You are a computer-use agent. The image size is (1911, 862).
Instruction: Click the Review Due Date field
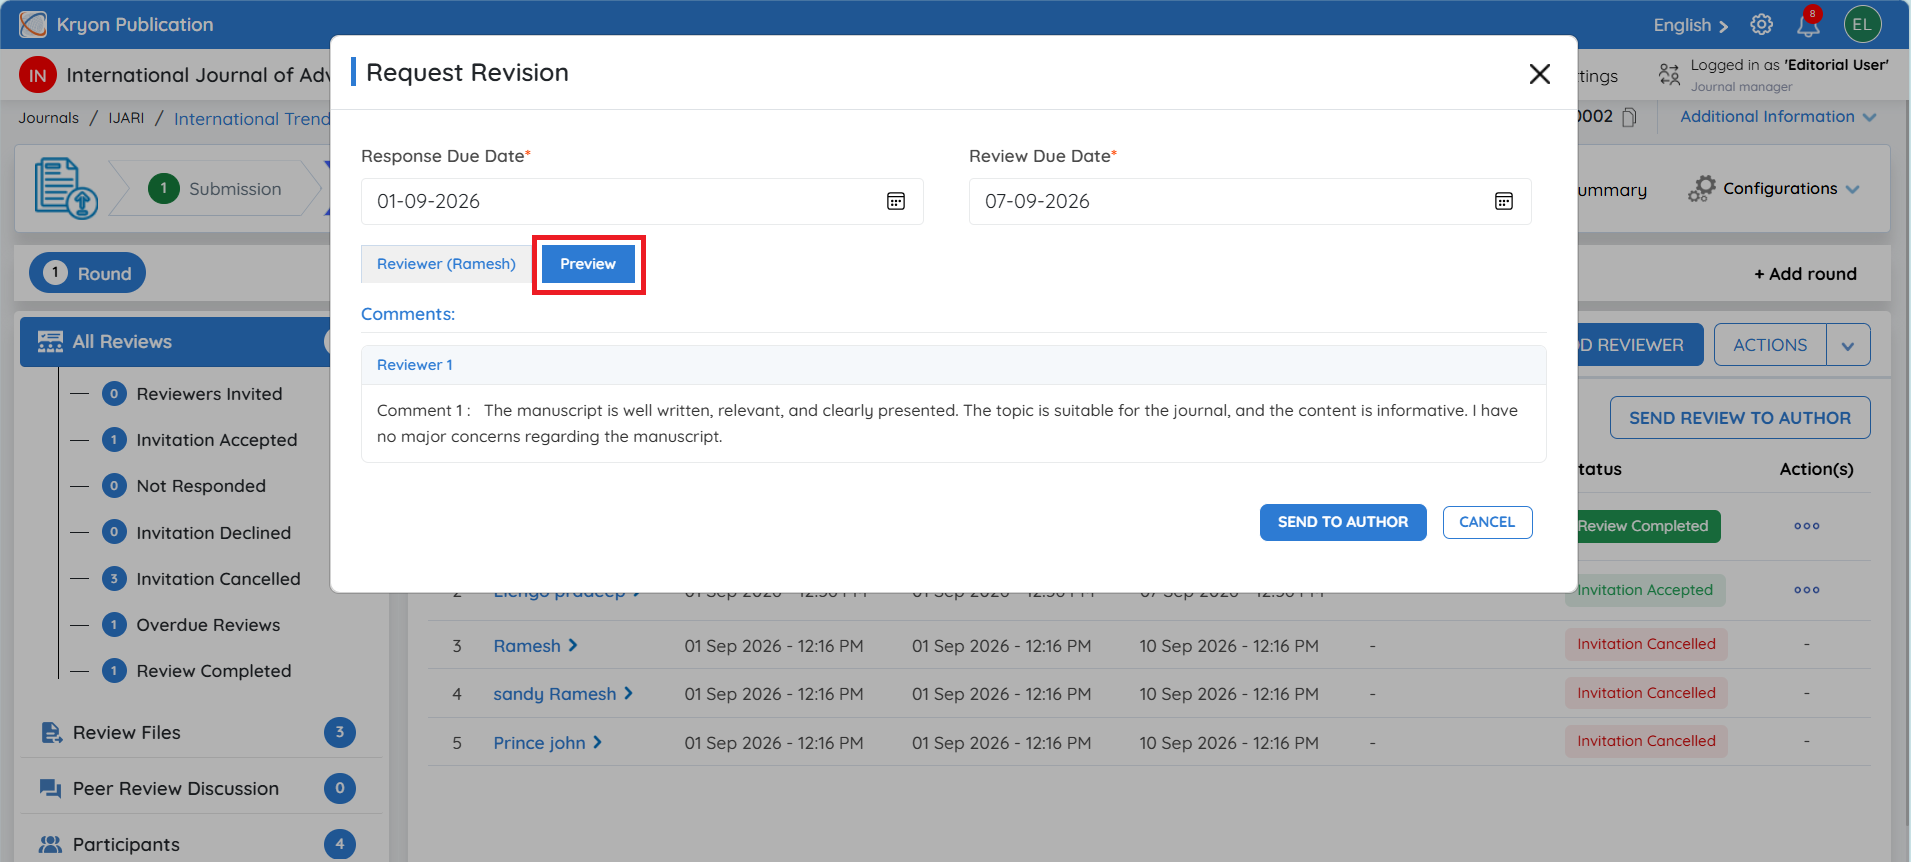1250,201
